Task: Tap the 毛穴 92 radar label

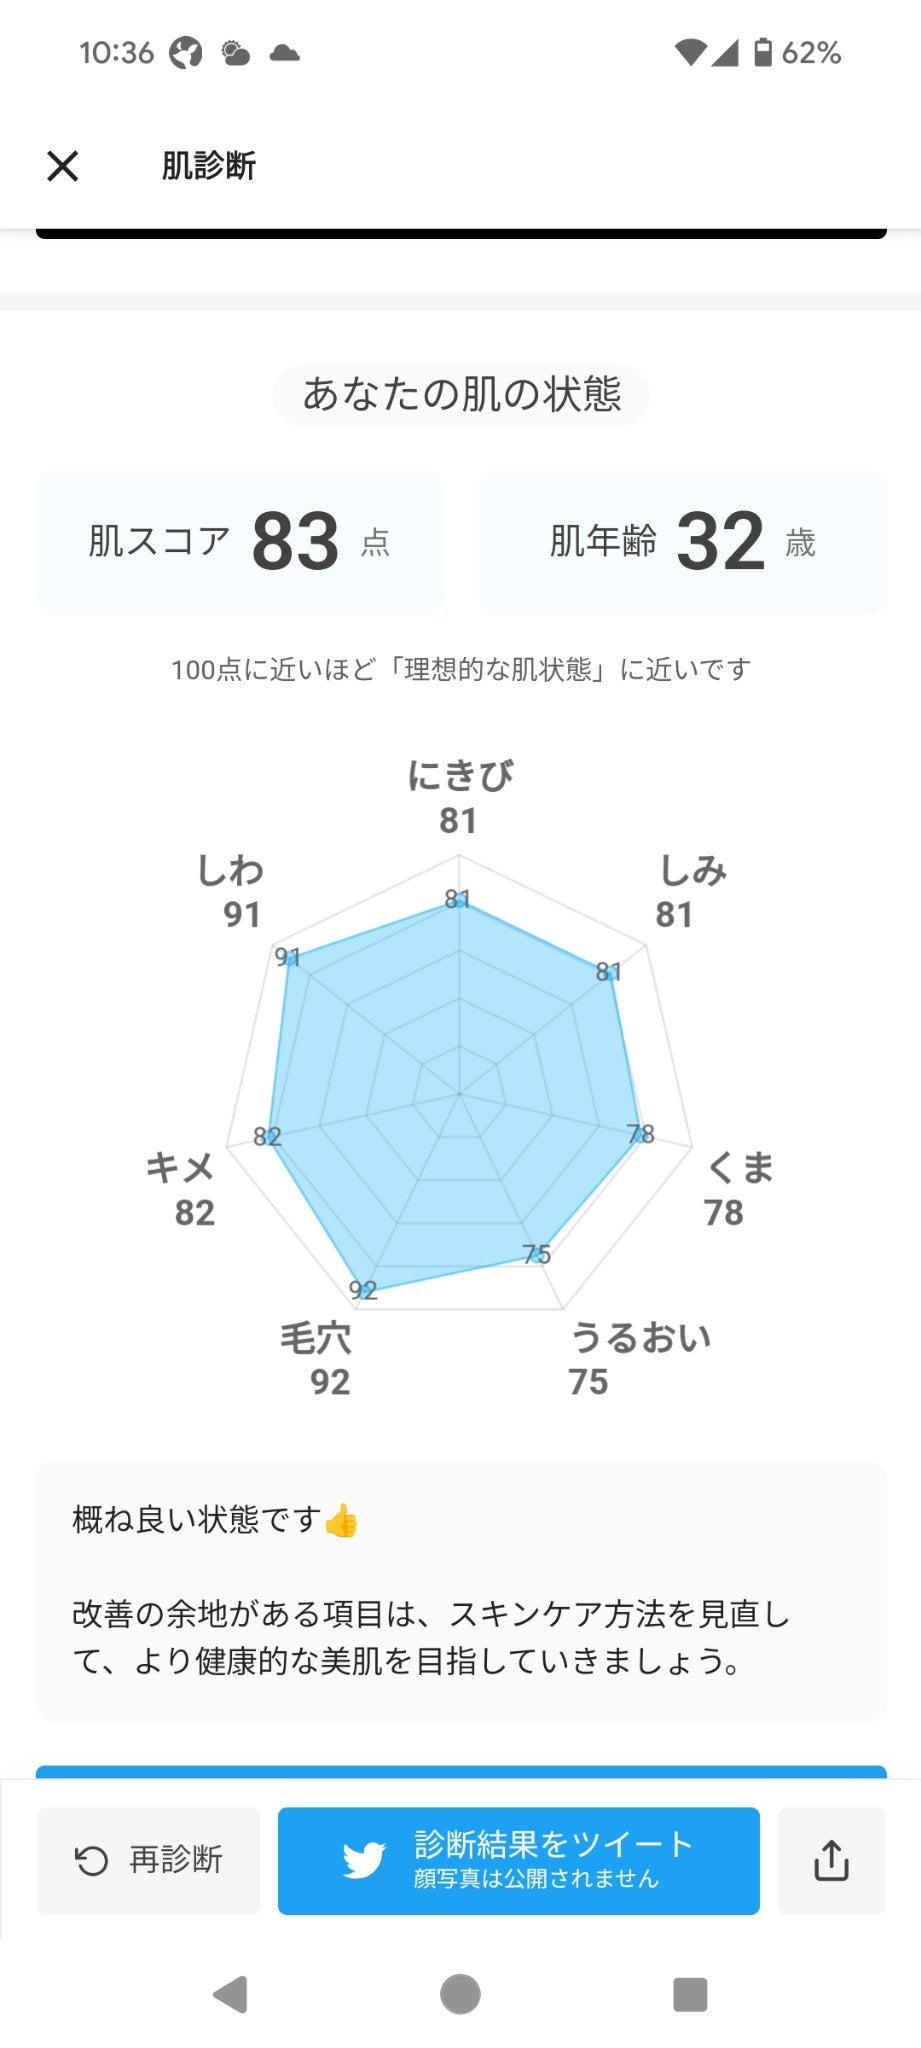Action: 317,1359
